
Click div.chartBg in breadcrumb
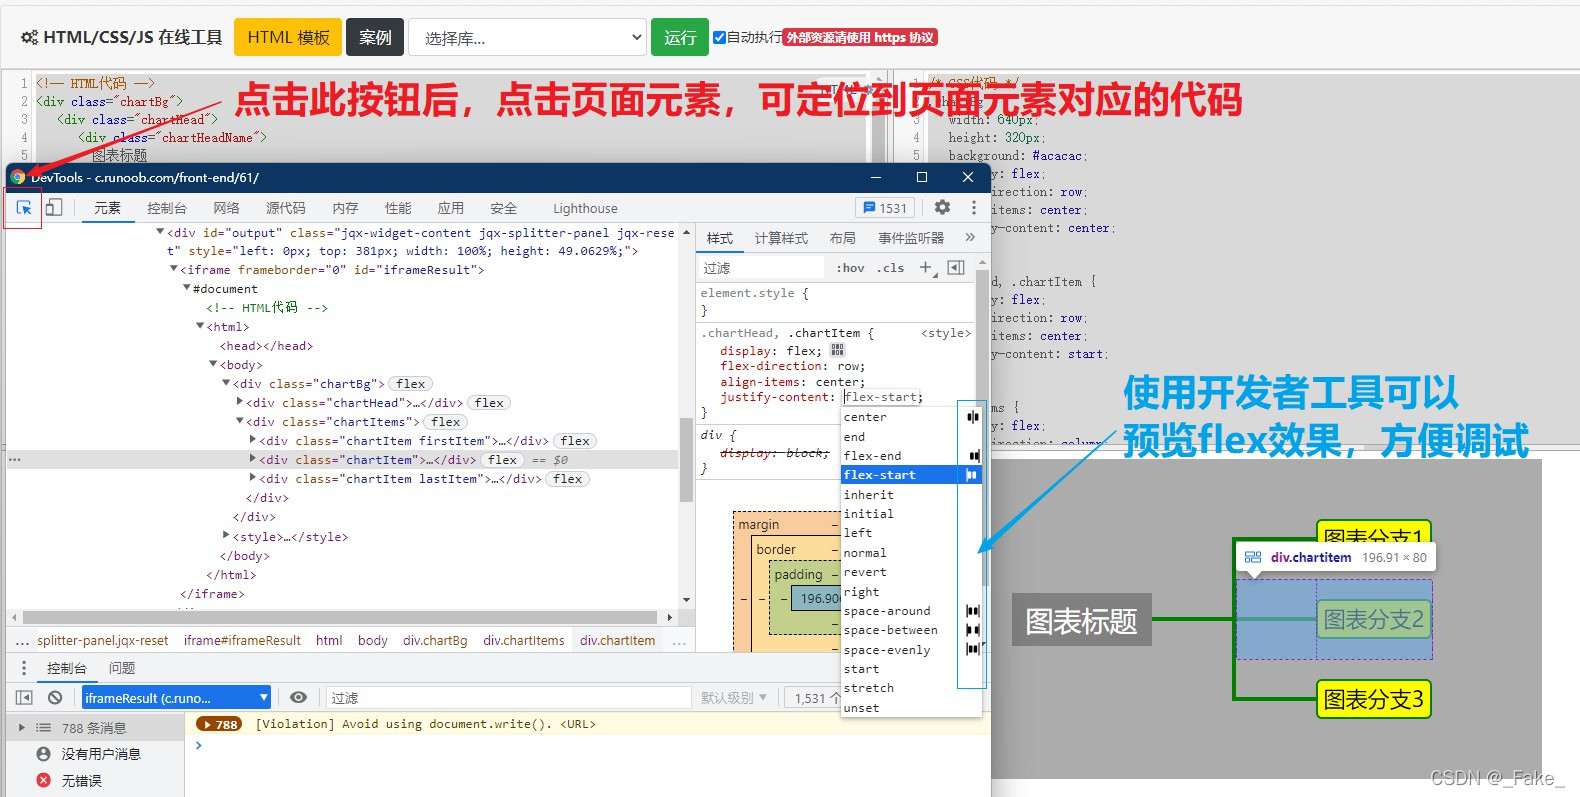click(435, 640)
